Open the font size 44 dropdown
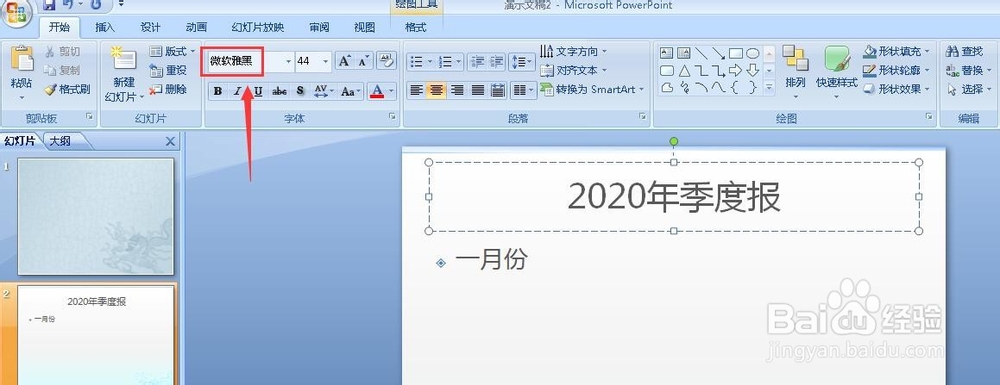Viewport: 1000px width, 385px height. point(326,61)
